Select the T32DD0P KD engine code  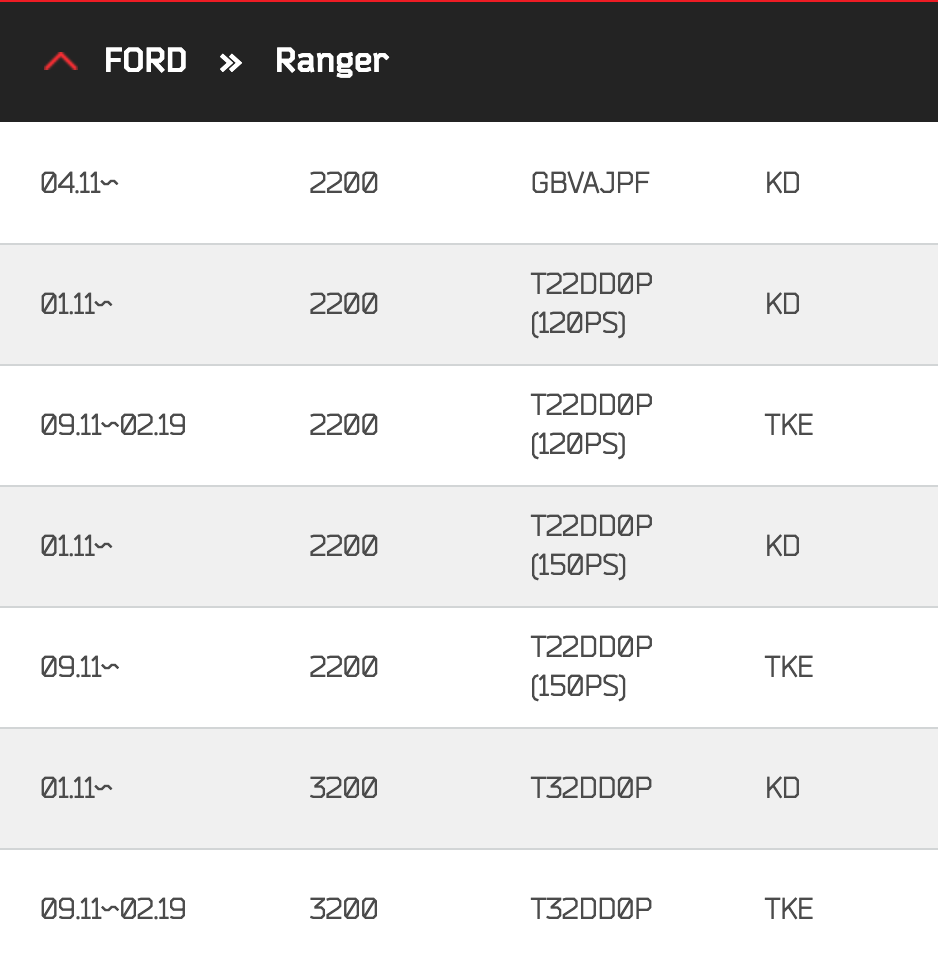pyautogui.click(x=591, y=788)
